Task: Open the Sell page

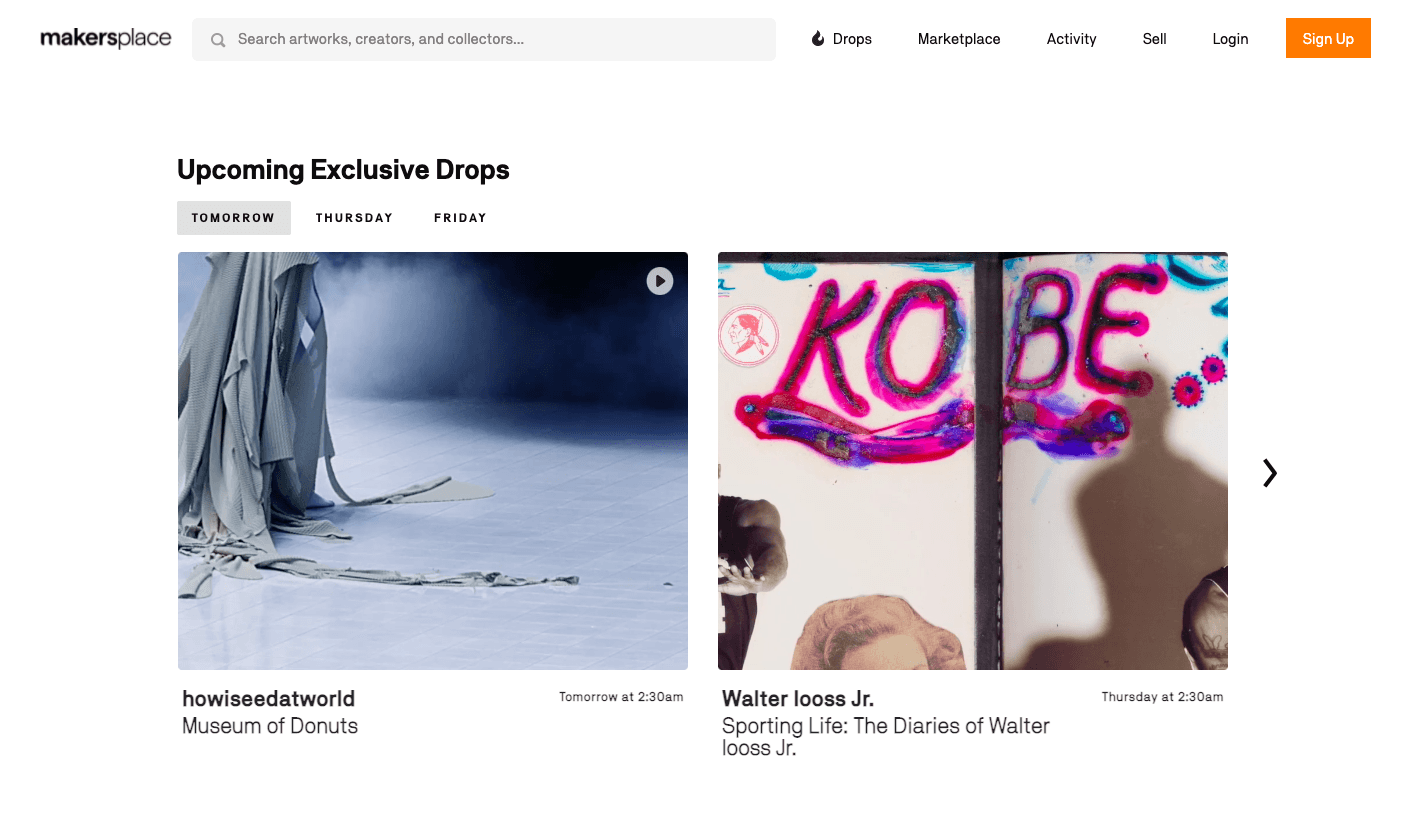Action: point(1154,39)
